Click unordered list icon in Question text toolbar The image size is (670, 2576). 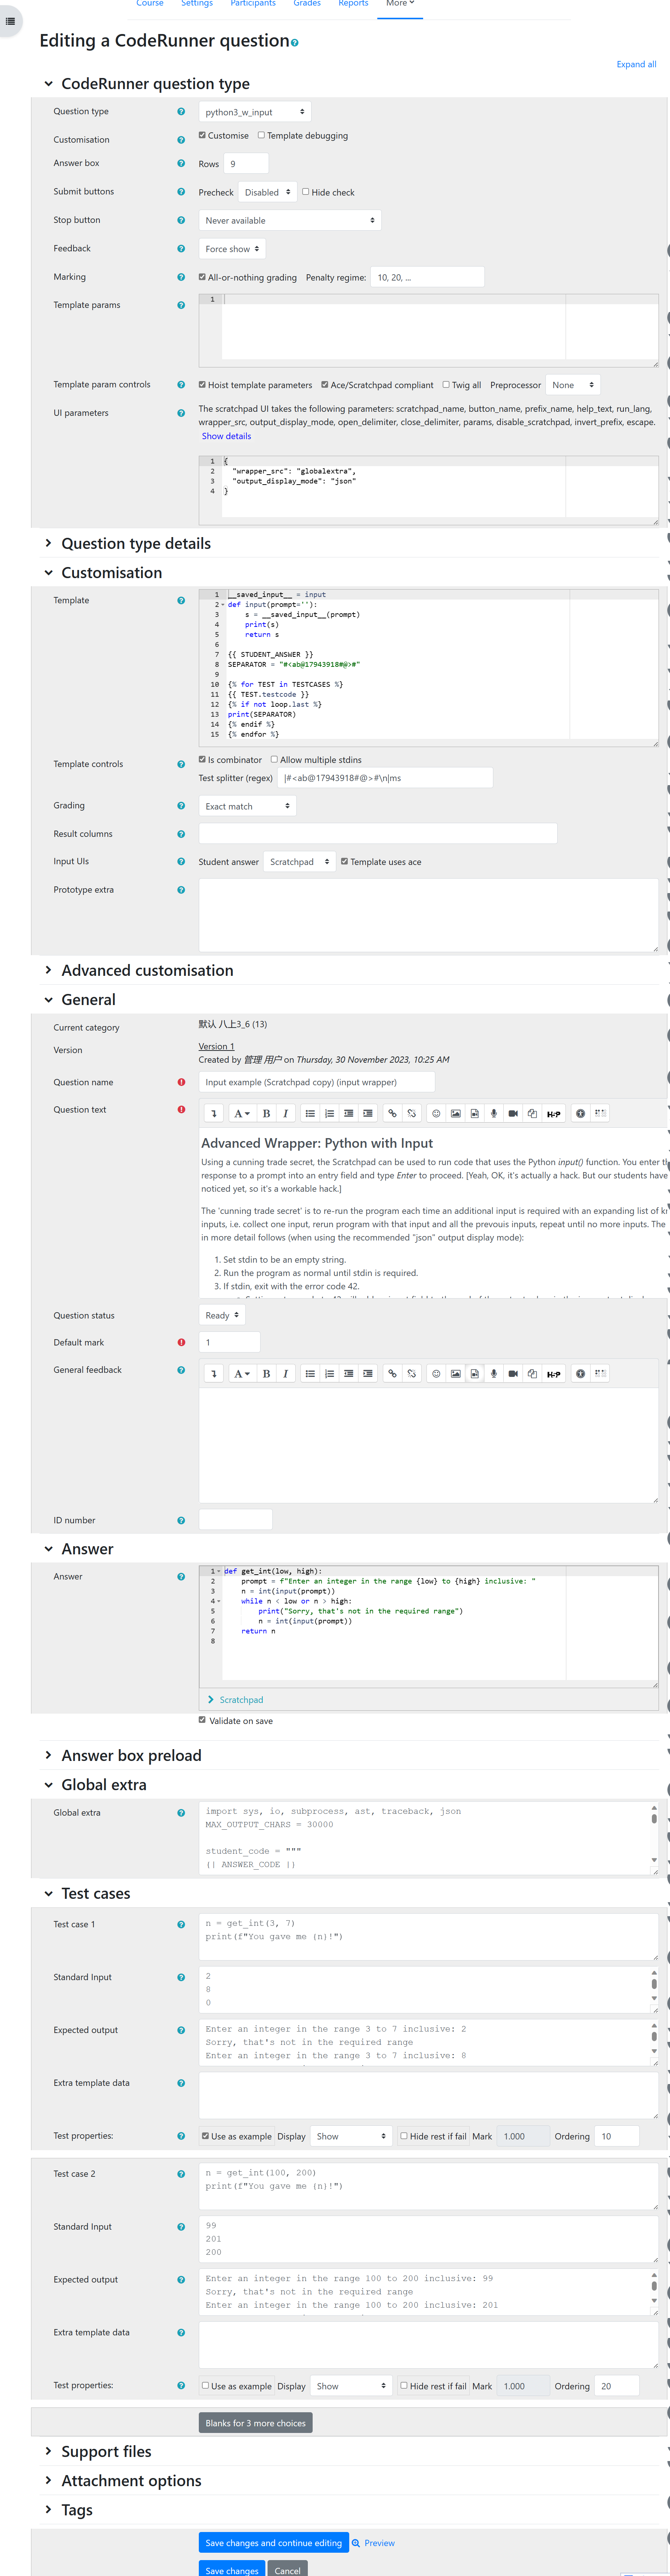click(310, 1113)
